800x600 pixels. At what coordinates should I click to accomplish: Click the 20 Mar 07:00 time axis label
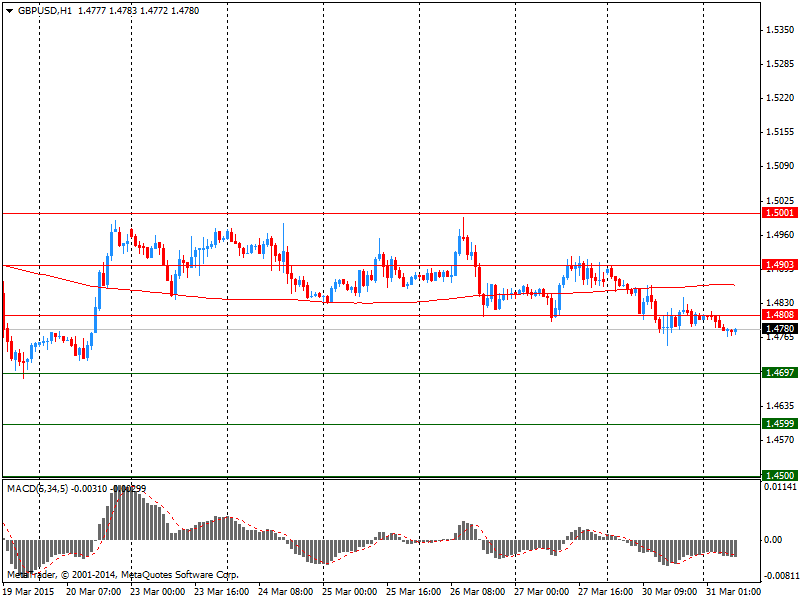[94, 591]
